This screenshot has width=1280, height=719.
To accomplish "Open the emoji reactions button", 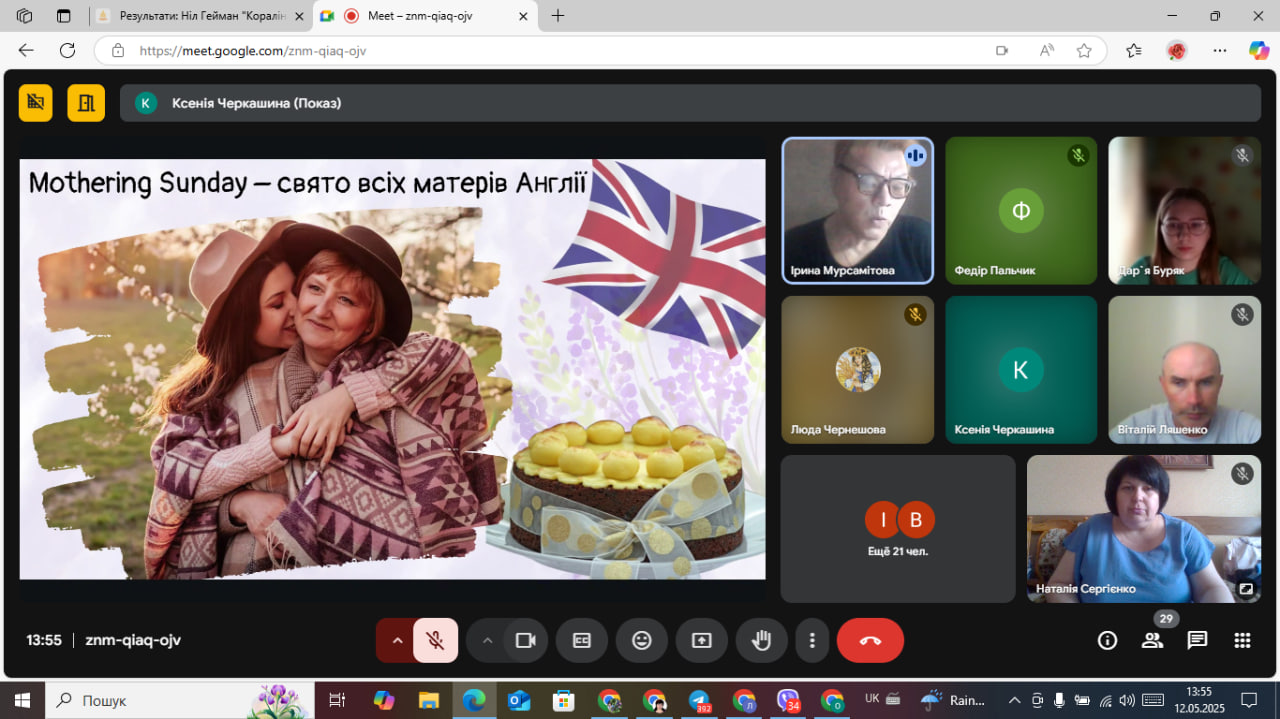I will [x=642, y=640].
